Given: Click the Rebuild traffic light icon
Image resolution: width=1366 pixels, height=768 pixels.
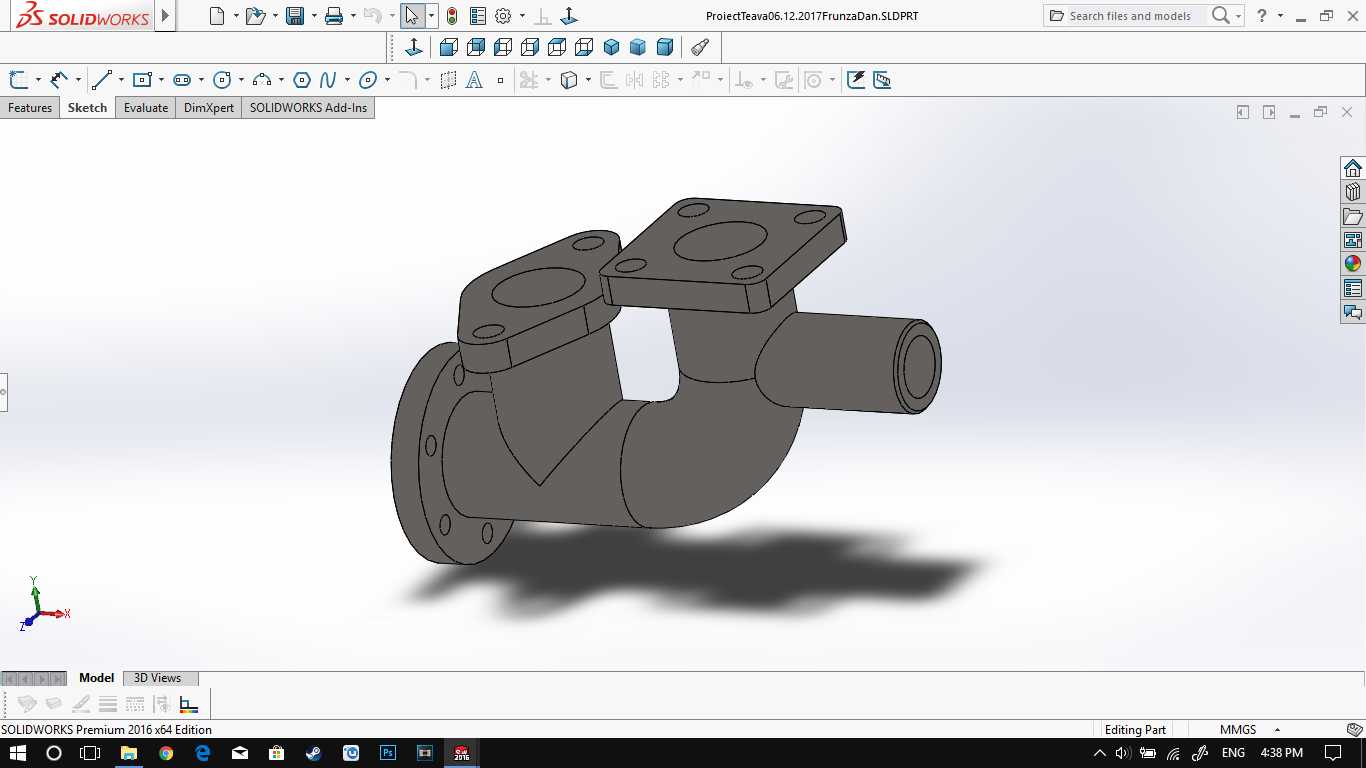Looking at the screenshot, I should [452, 16].
